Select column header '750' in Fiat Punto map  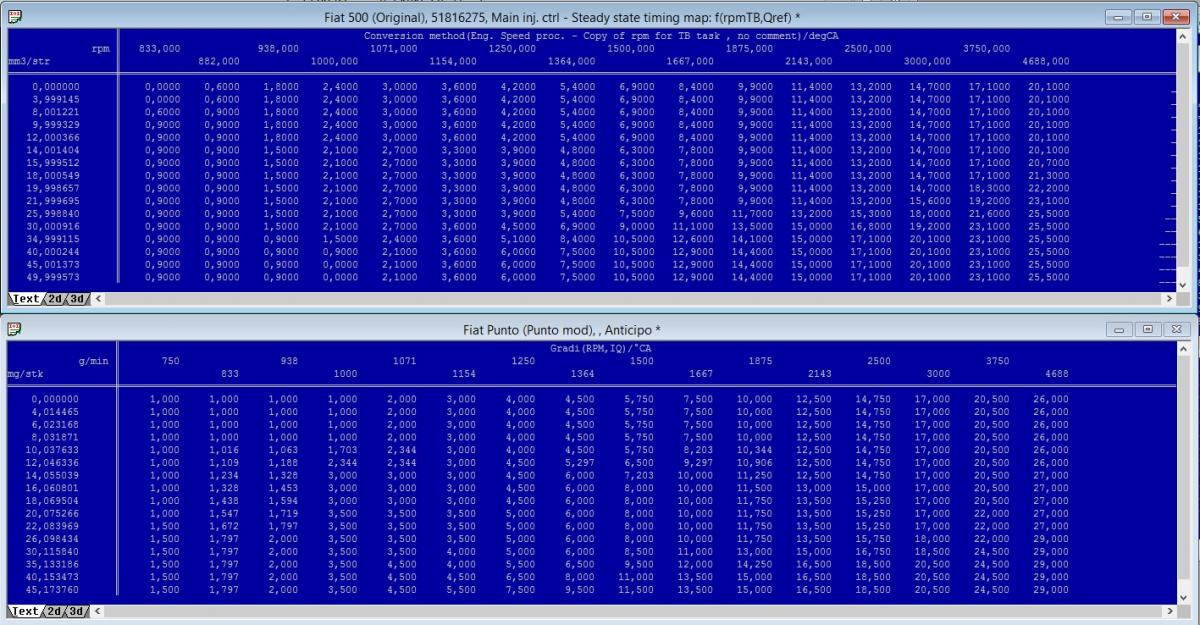pyautogui.click(x=171, y=361)
